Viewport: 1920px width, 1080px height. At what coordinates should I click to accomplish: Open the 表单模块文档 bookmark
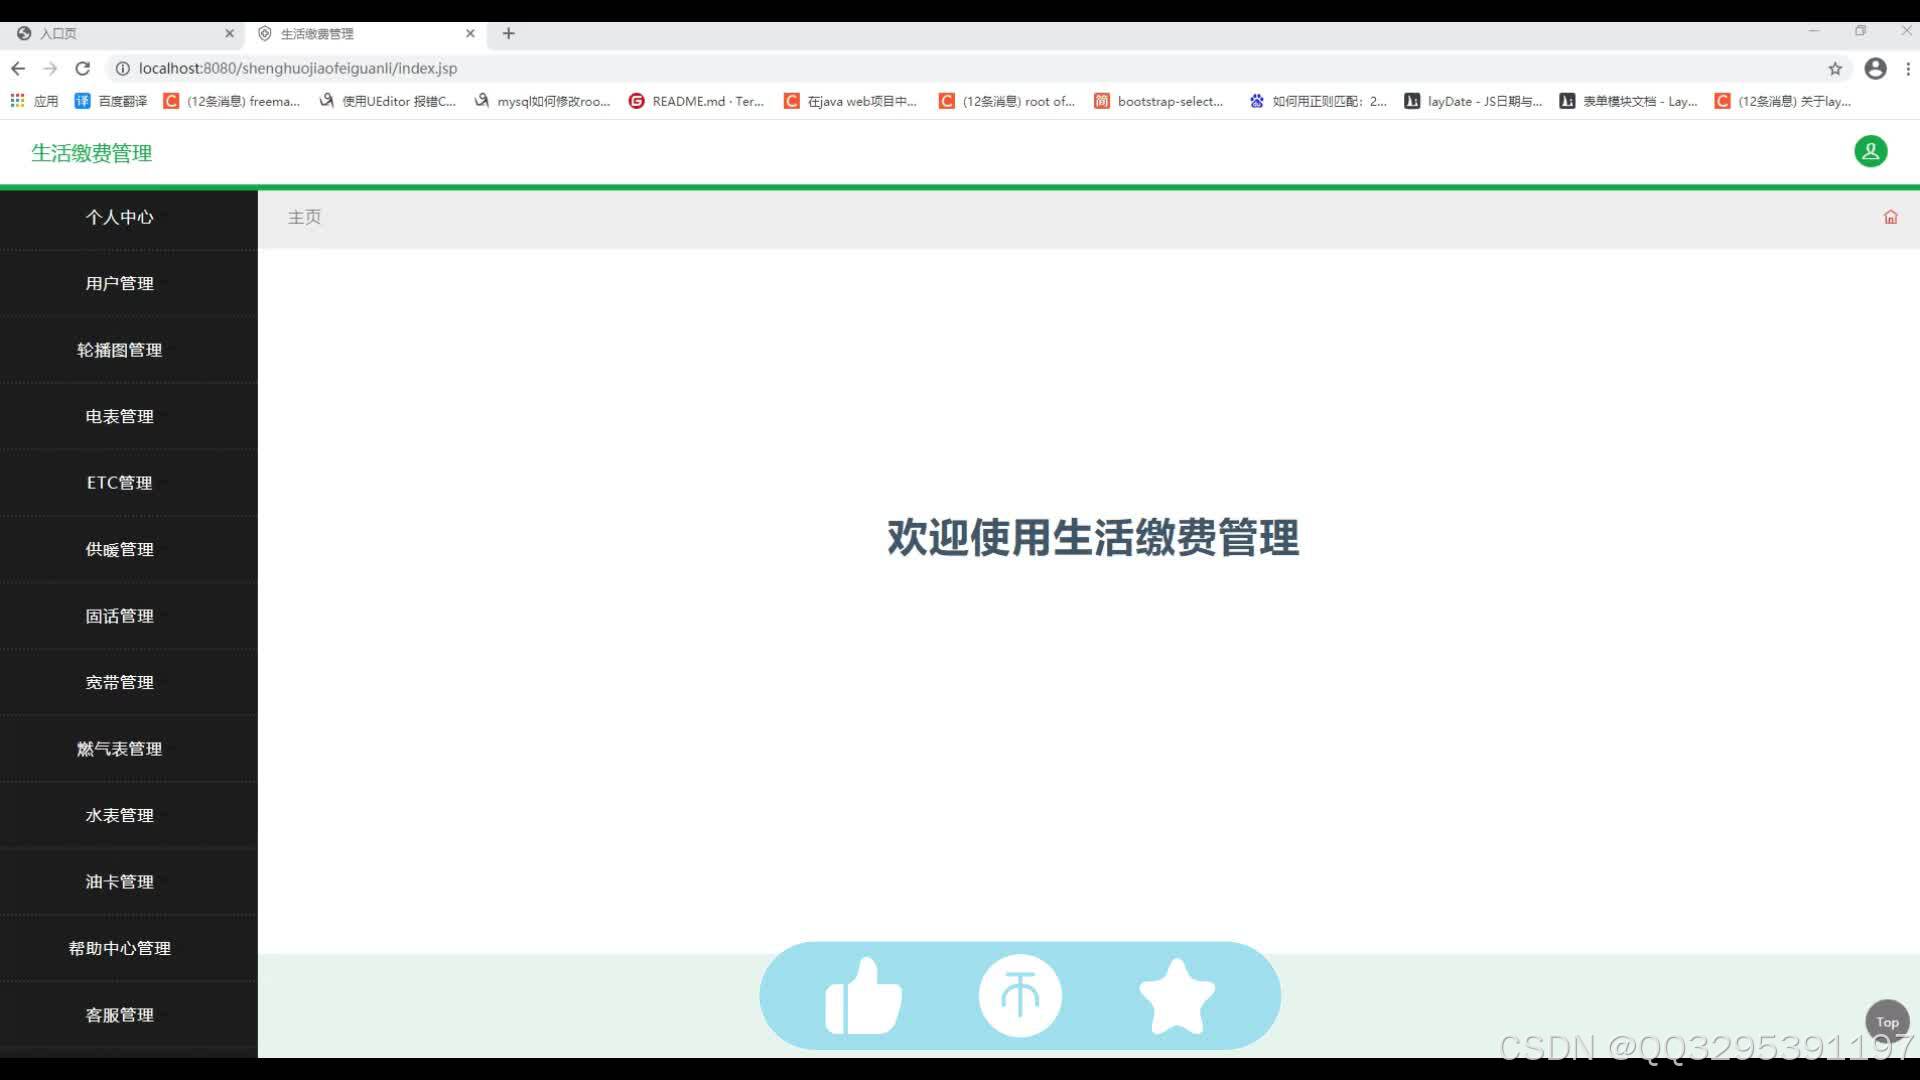click(1628, 101)
